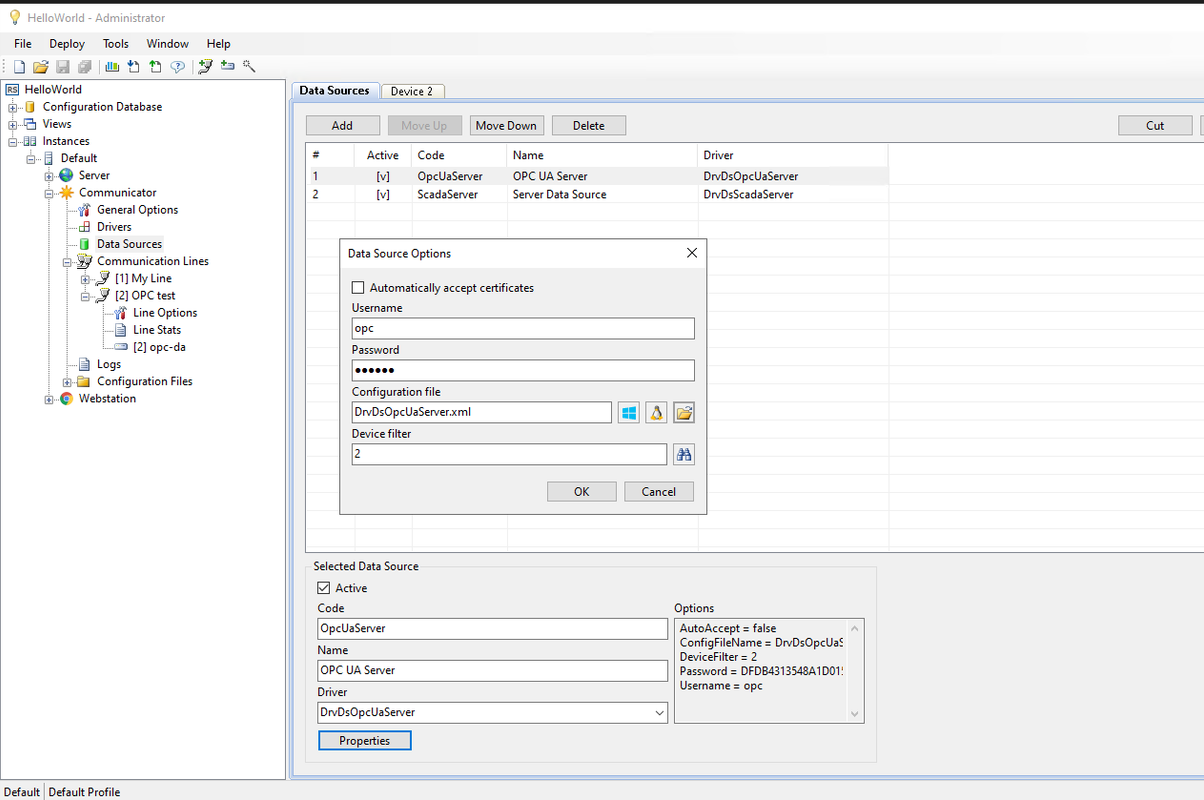The width and height of the screenshot is (1204, 800).
Task: Click the Add Line cable toolbar icon
Action: [x=205, y=67]
